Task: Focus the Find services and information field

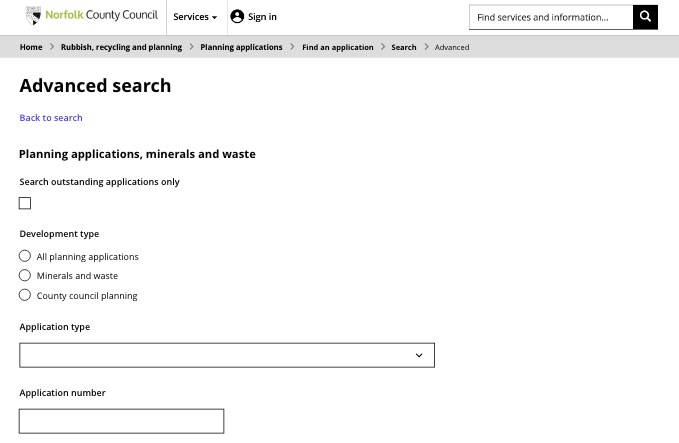Action: [551, 17]
